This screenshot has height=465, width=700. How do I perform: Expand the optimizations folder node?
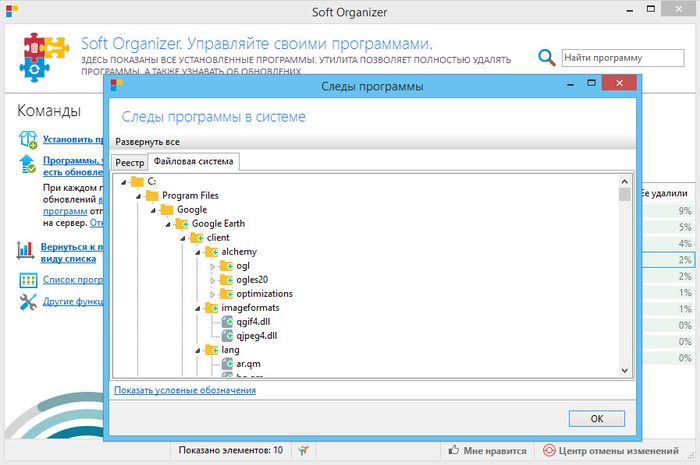pyautogui.click(x=212, y=294)
